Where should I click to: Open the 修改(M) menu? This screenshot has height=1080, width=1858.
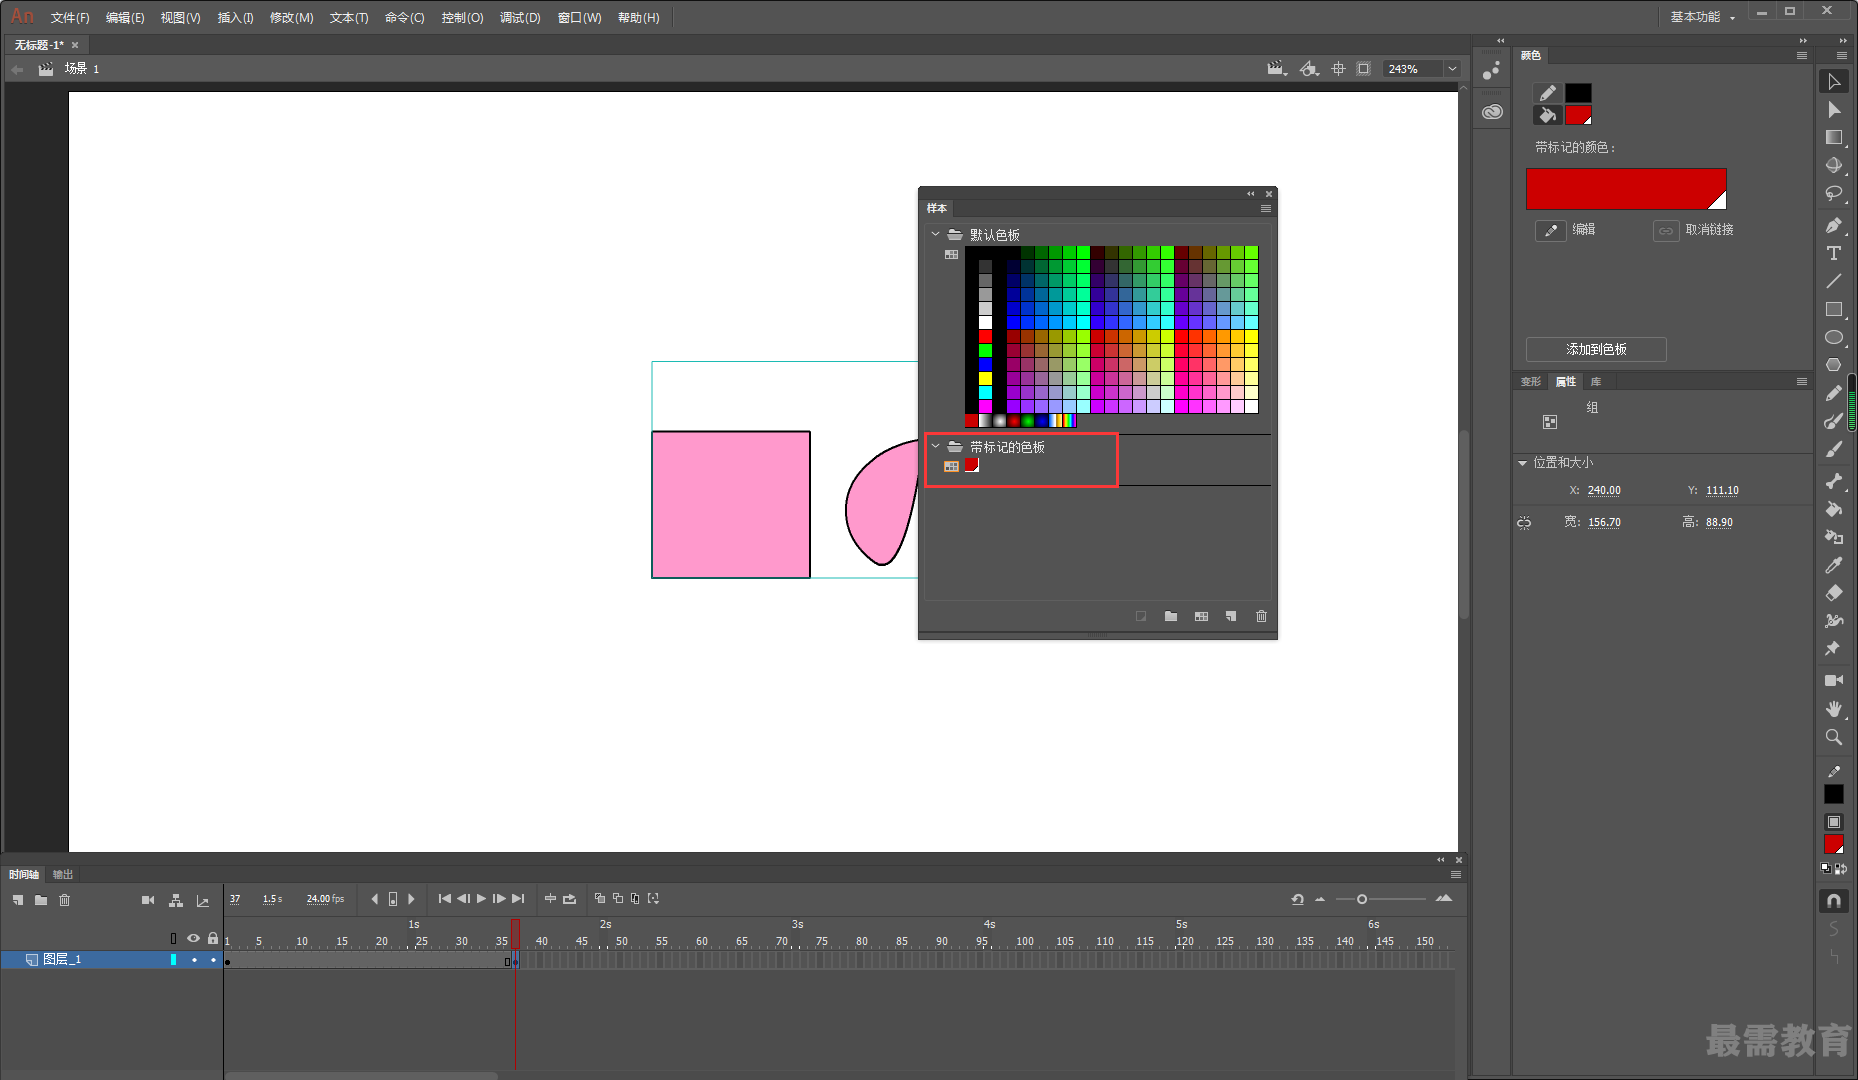291,18
